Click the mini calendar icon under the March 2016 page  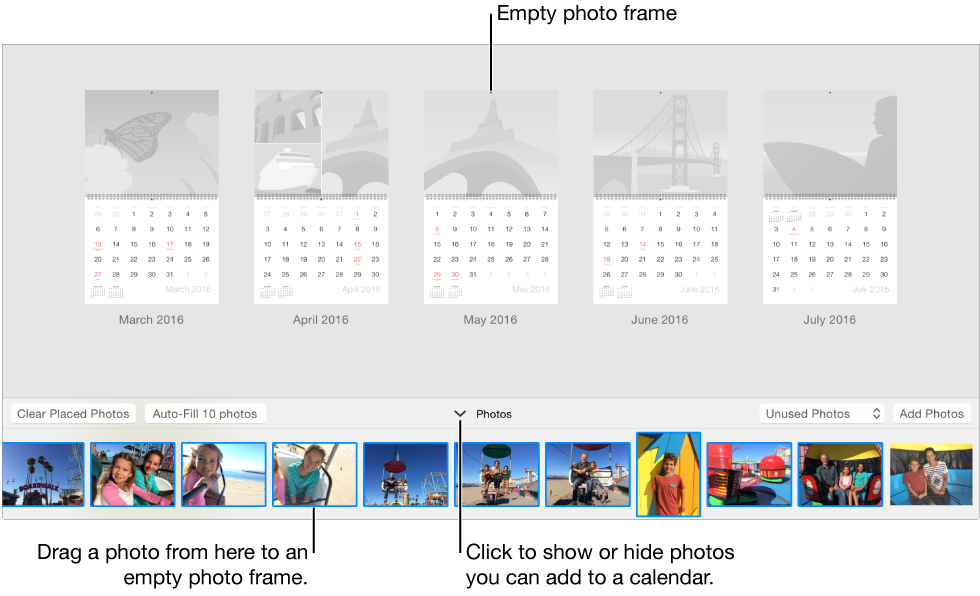tap(96, 292)
